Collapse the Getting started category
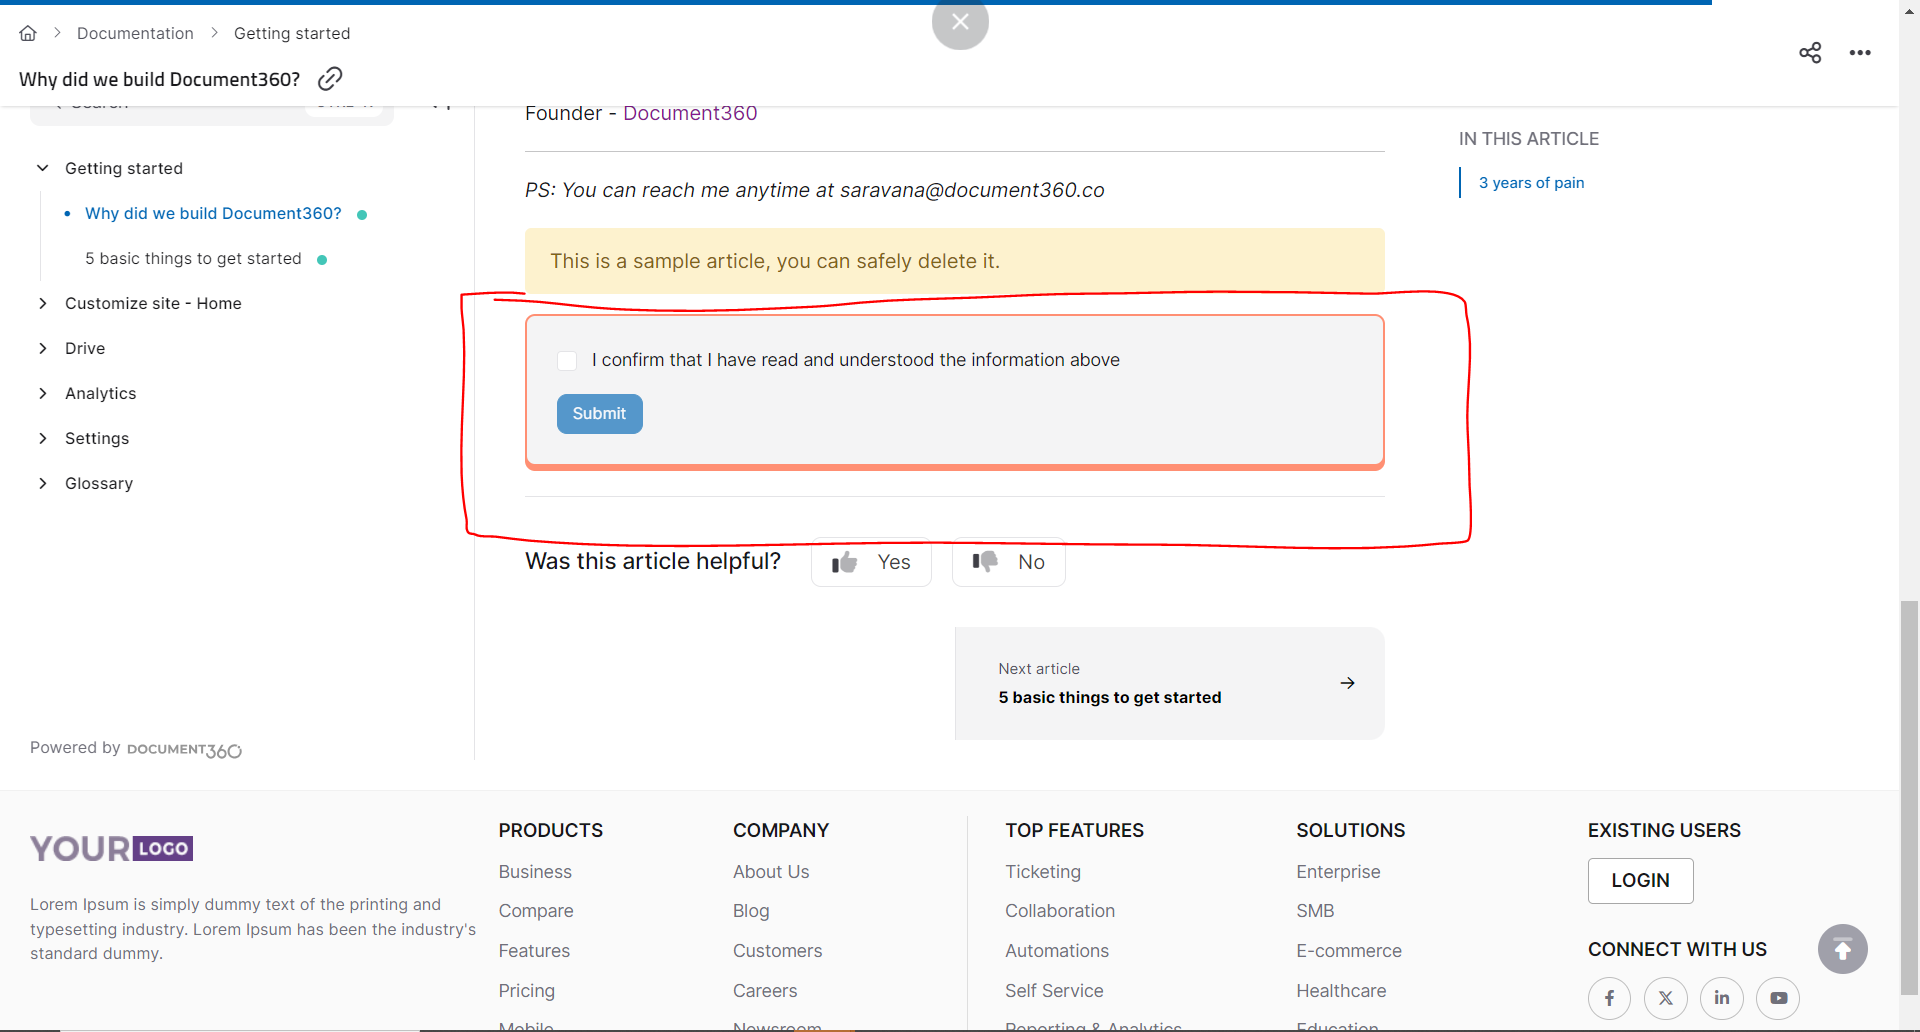 click(42, 168)
